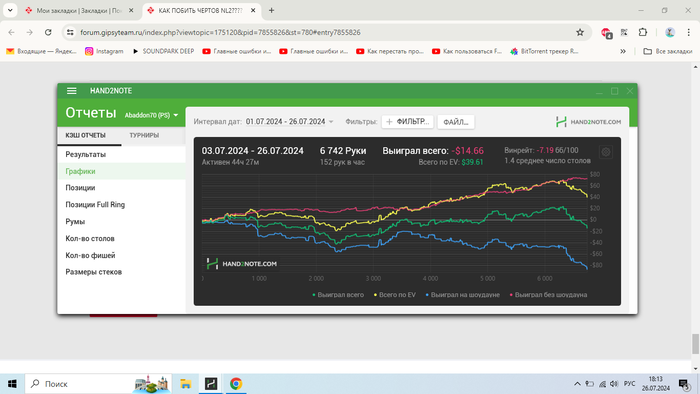
Task: Select Графики report
Action: tap(121, 171)
